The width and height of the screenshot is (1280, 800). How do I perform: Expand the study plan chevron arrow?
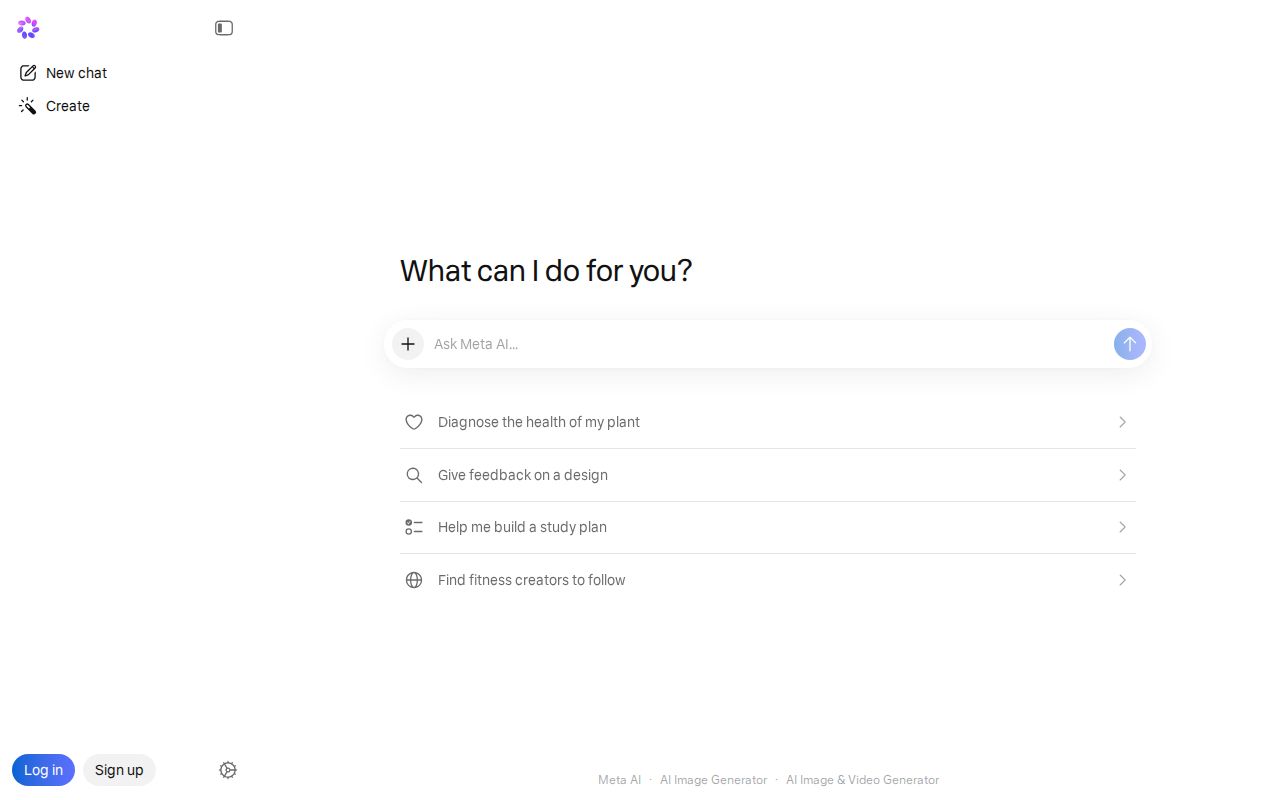[1122, 527]
